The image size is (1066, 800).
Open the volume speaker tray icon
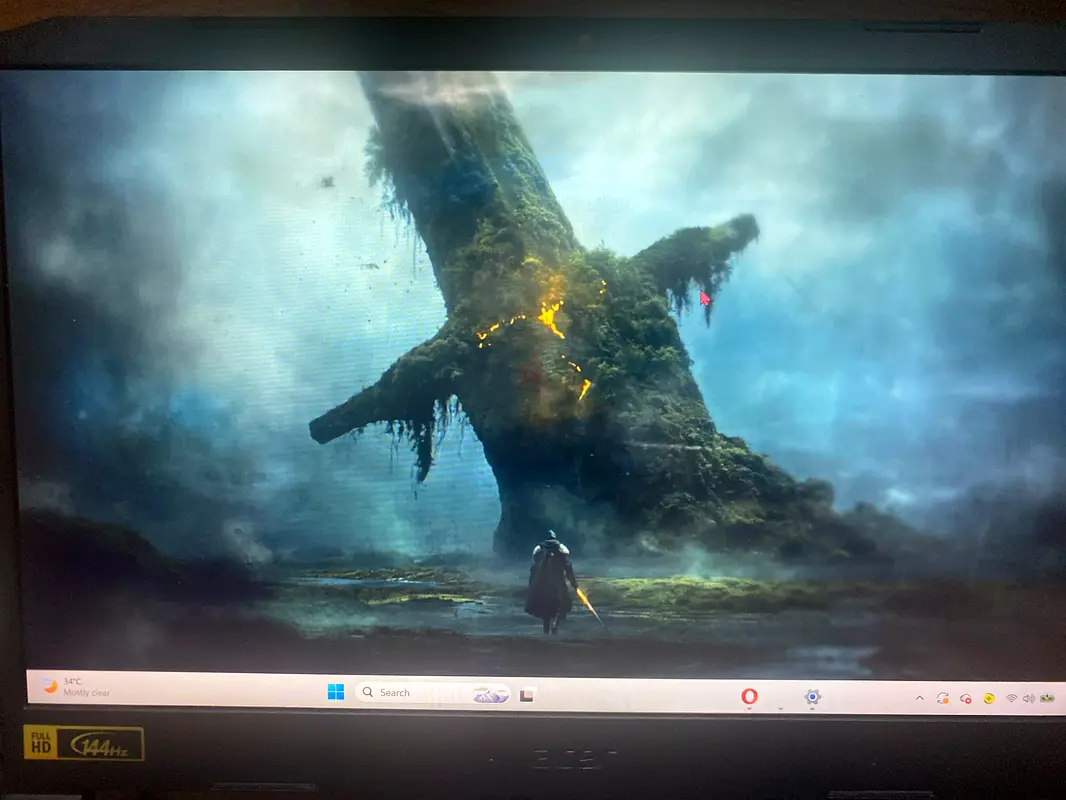1029,699
